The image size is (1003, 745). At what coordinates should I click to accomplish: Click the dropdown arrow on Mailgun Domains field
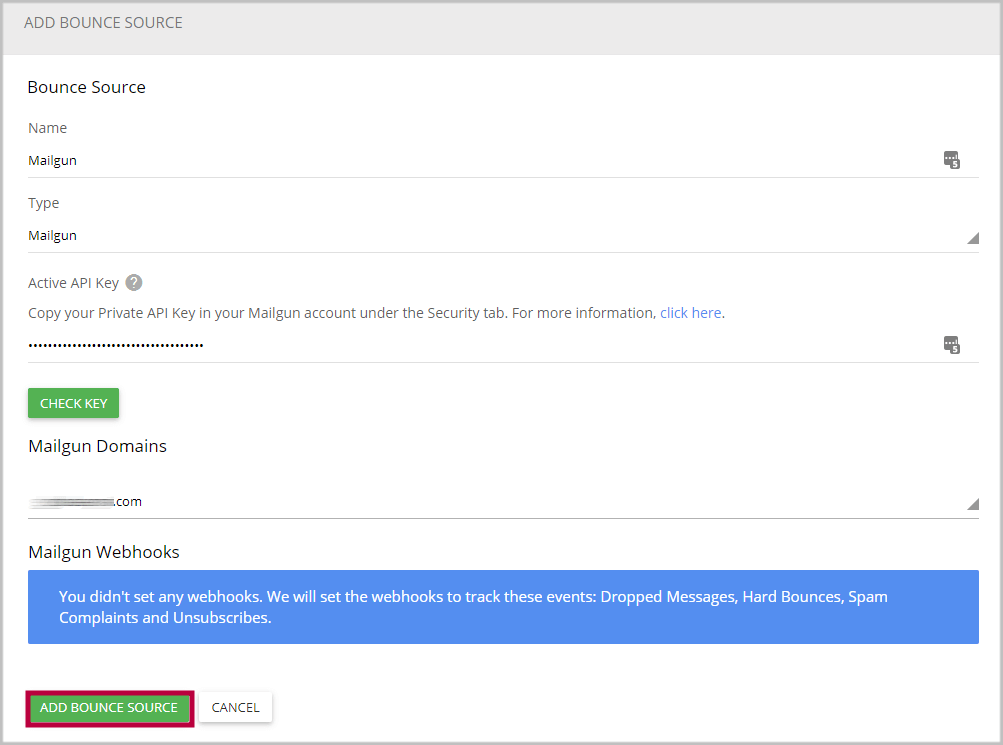[x=971, y=504]
